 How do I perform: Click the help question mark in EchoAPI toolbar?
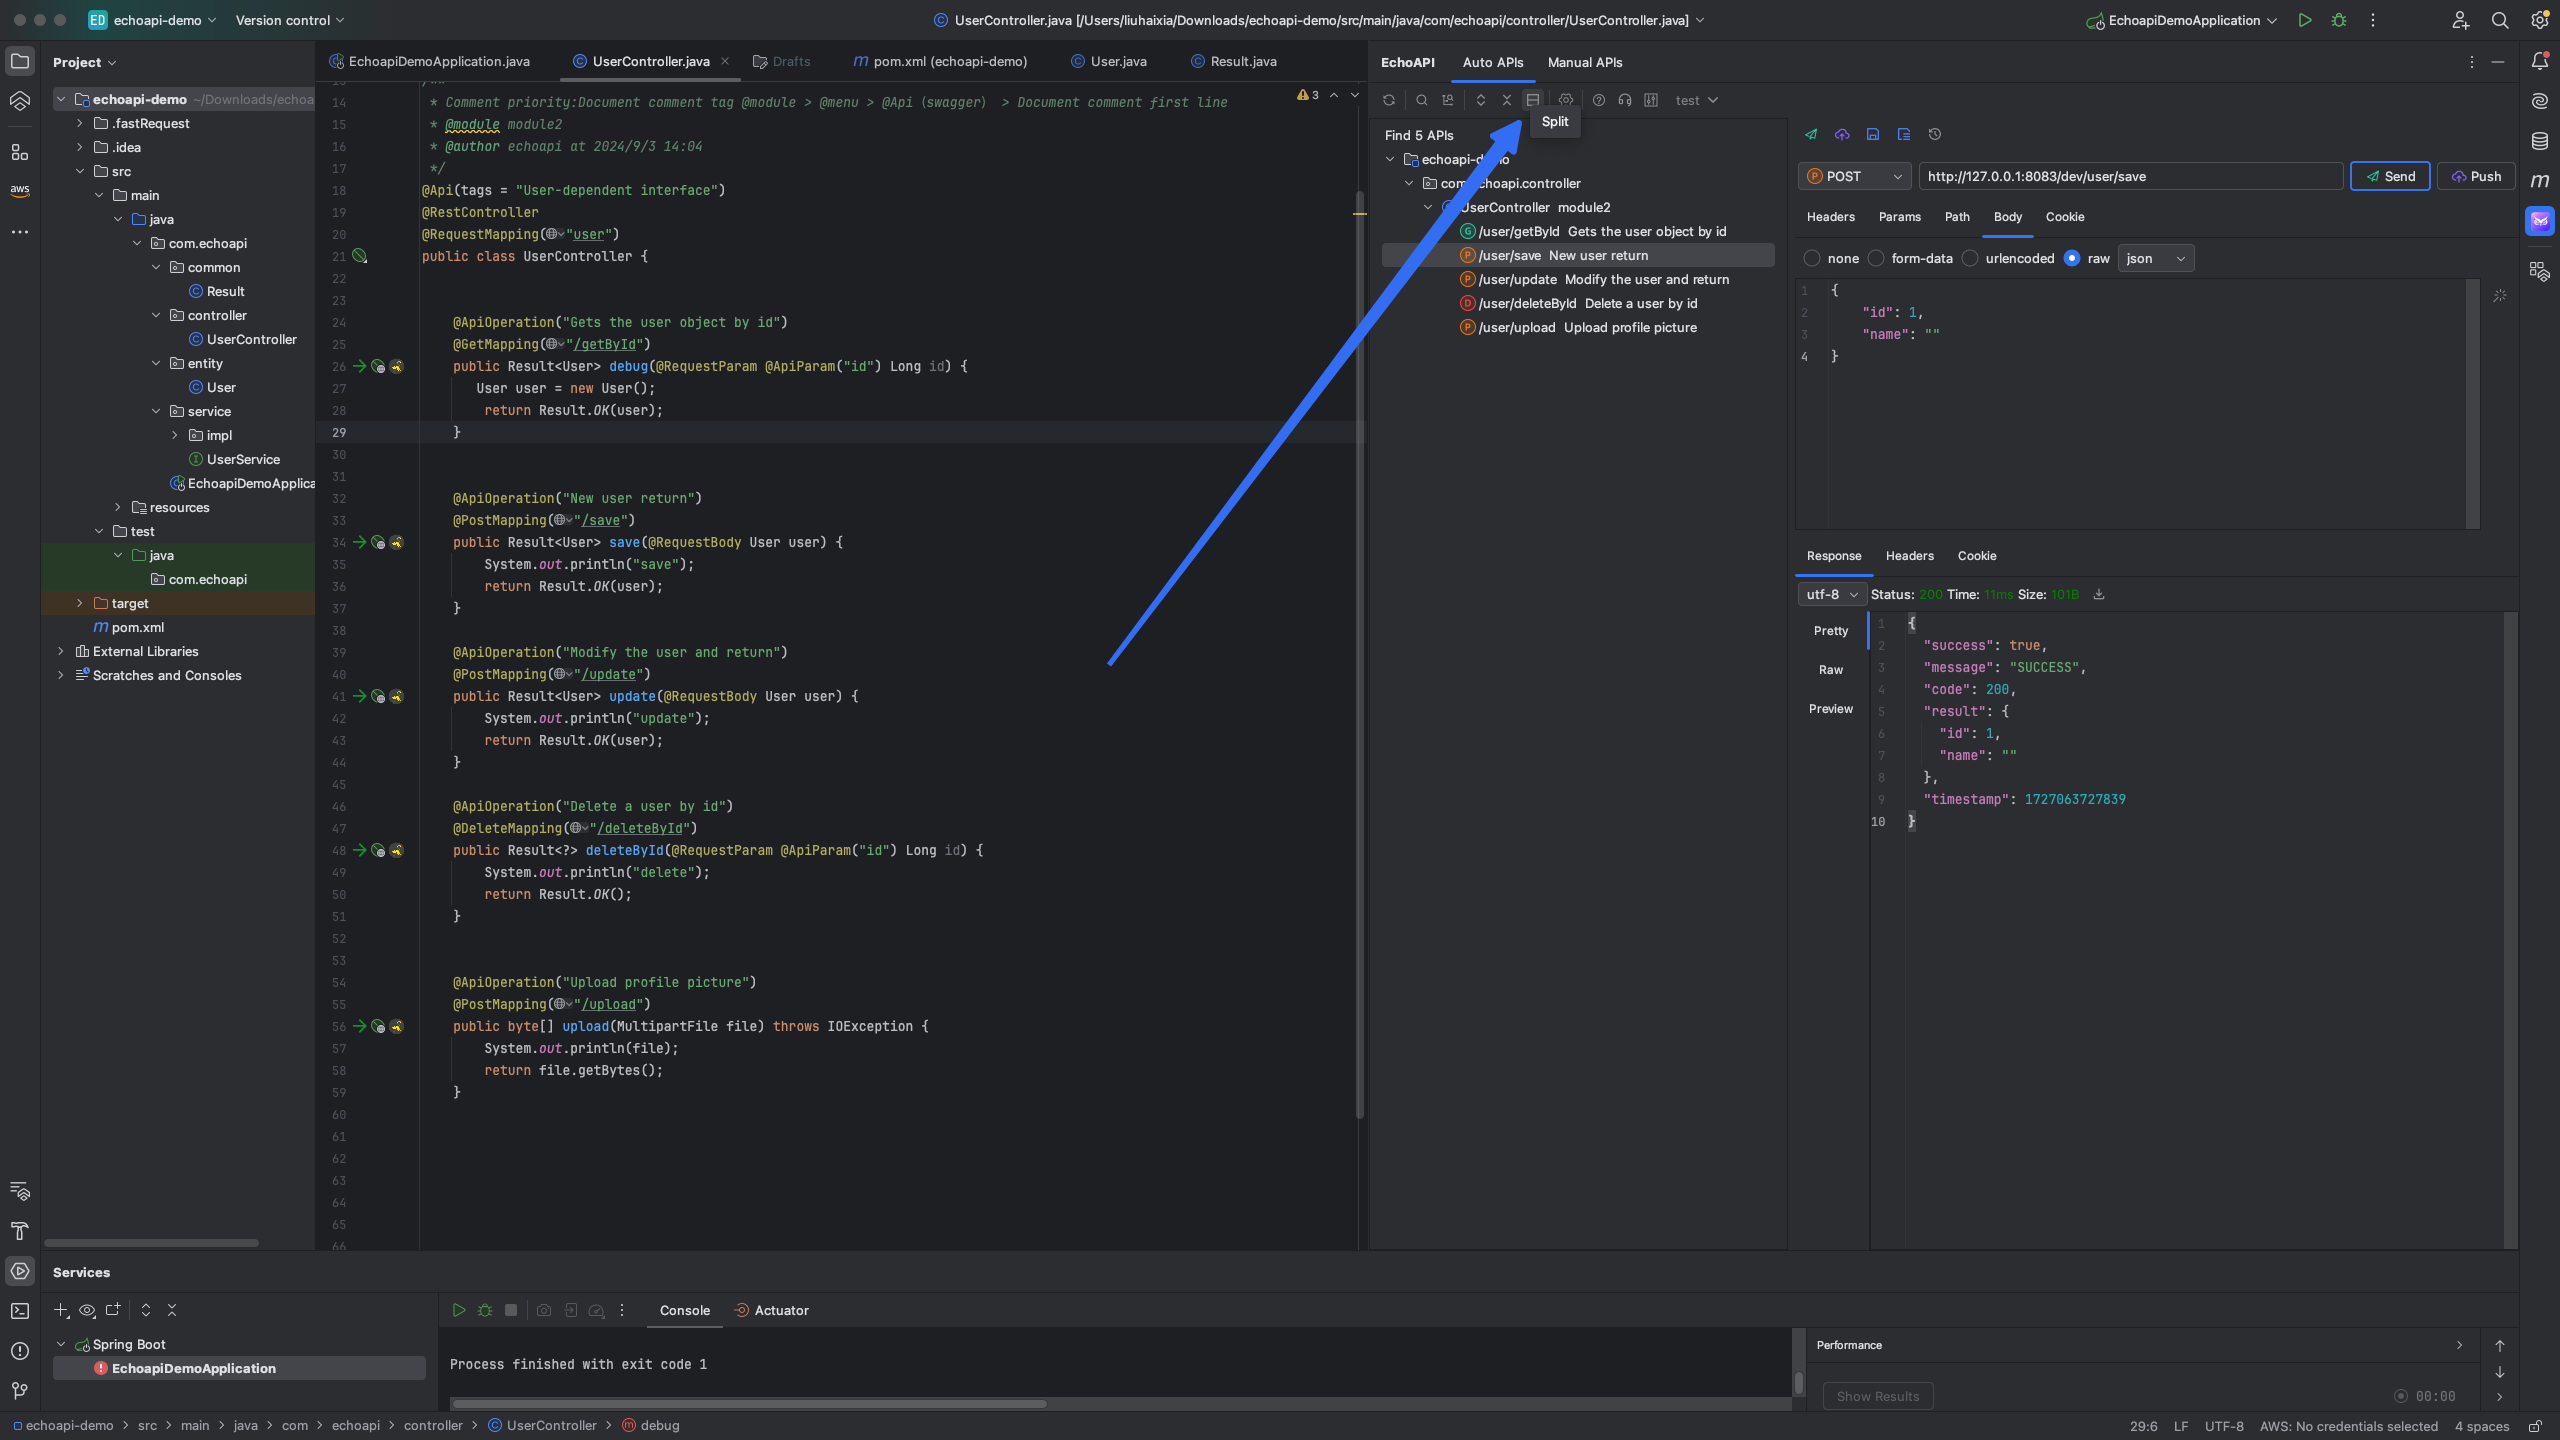tap(1598, 100)
